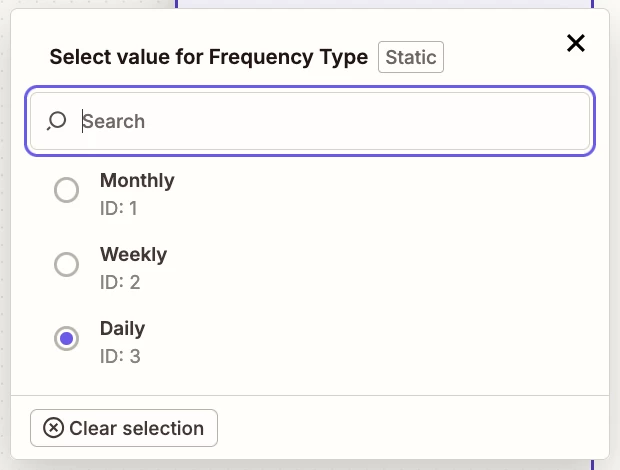
Task: Click the magnifying glass search icon
Action: (x=57, y=121)
